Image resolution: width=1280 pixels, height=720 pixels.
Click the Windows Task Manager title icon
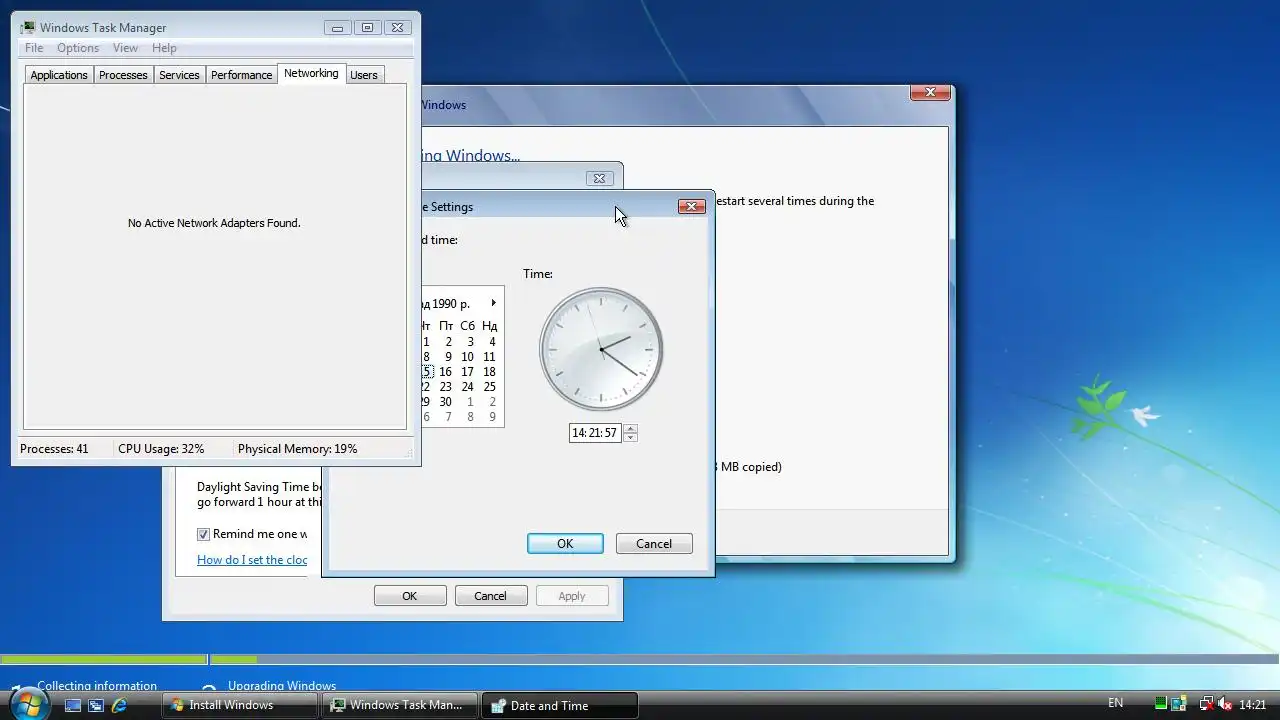point(27,27)
